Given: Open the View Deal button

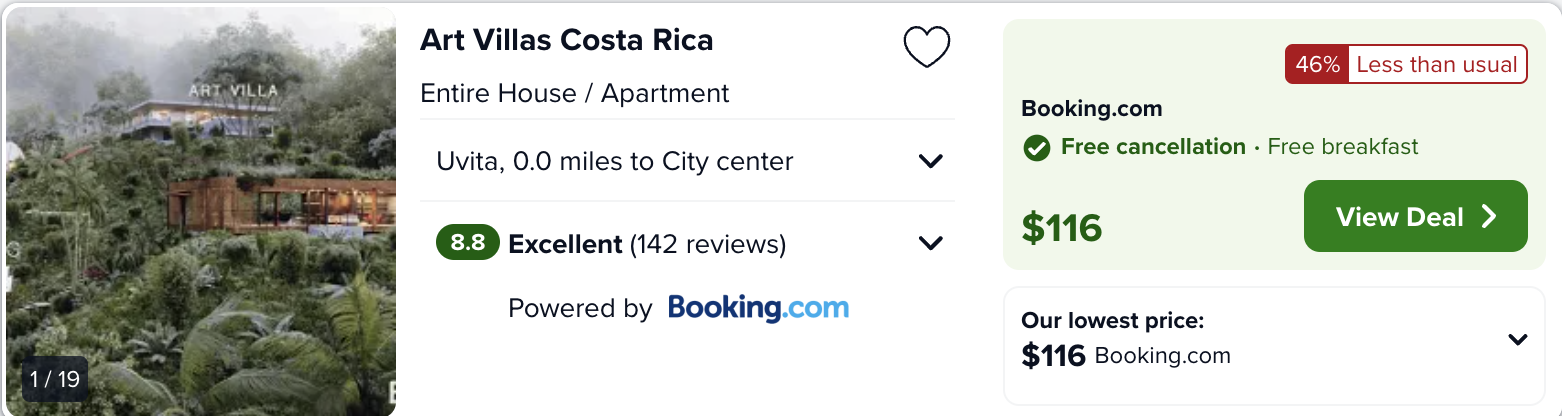Looking at the screenshot, I should (1415, 216).
